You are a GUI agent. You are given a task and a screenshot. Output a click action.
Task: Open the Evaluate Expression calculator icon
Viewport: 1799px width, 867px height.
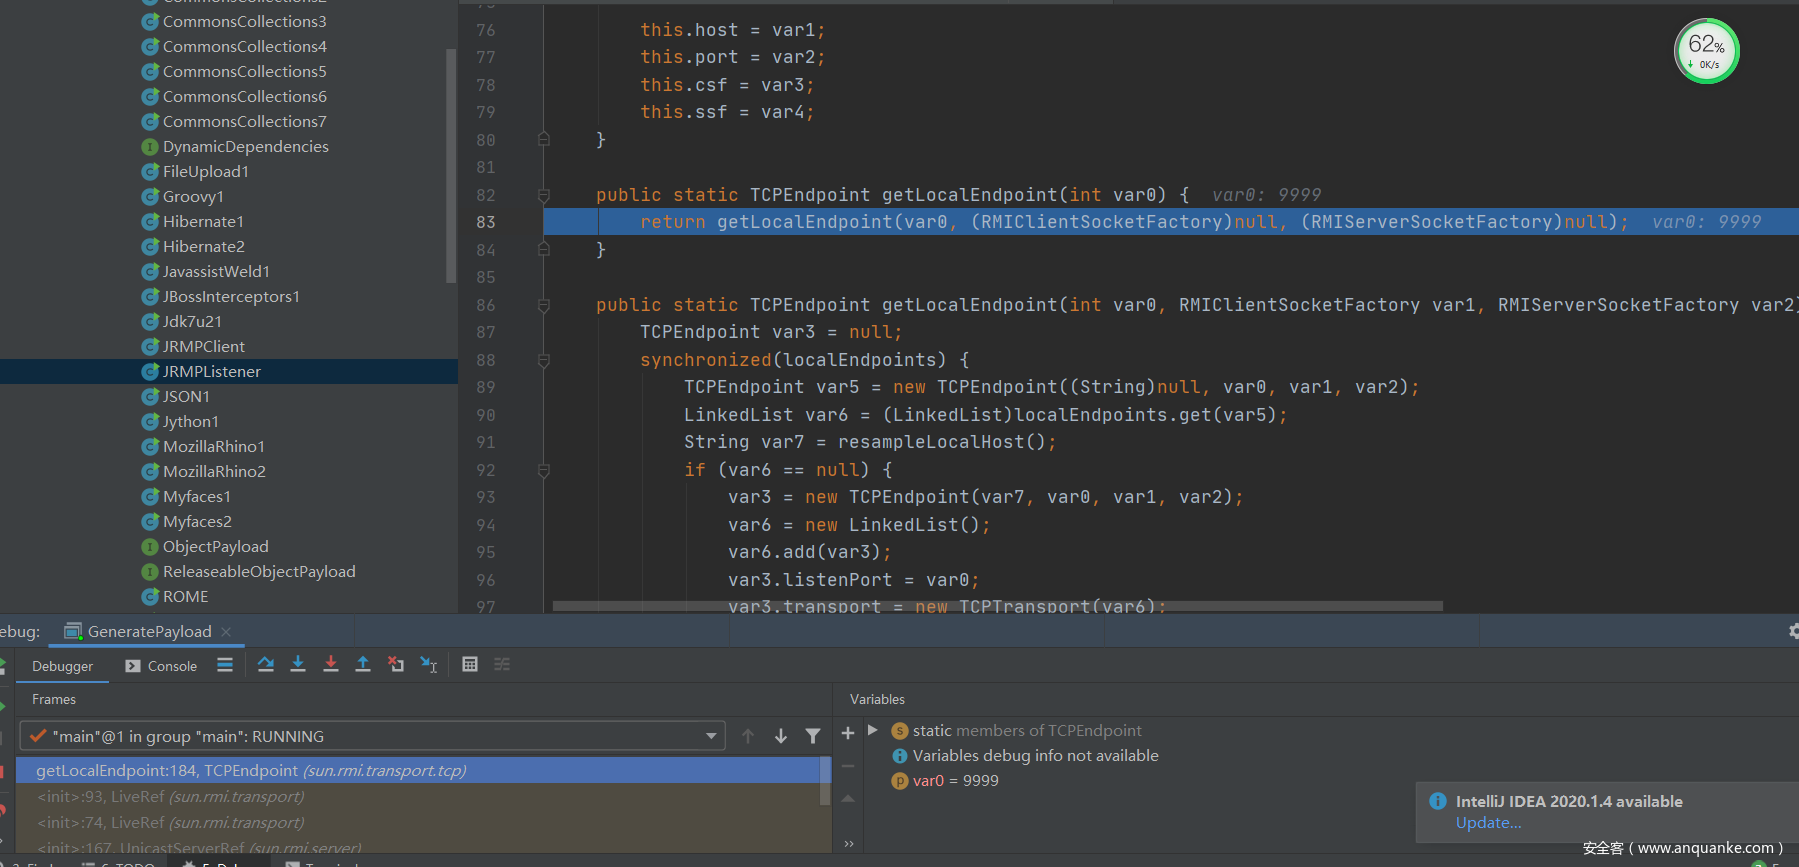(470, 665)
